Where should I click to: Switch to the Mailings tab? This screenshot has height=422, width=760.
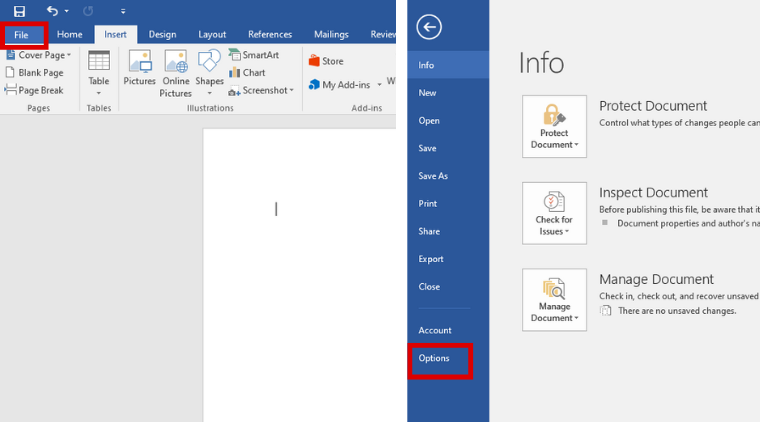pyautogui.click(x=331, y=34)
